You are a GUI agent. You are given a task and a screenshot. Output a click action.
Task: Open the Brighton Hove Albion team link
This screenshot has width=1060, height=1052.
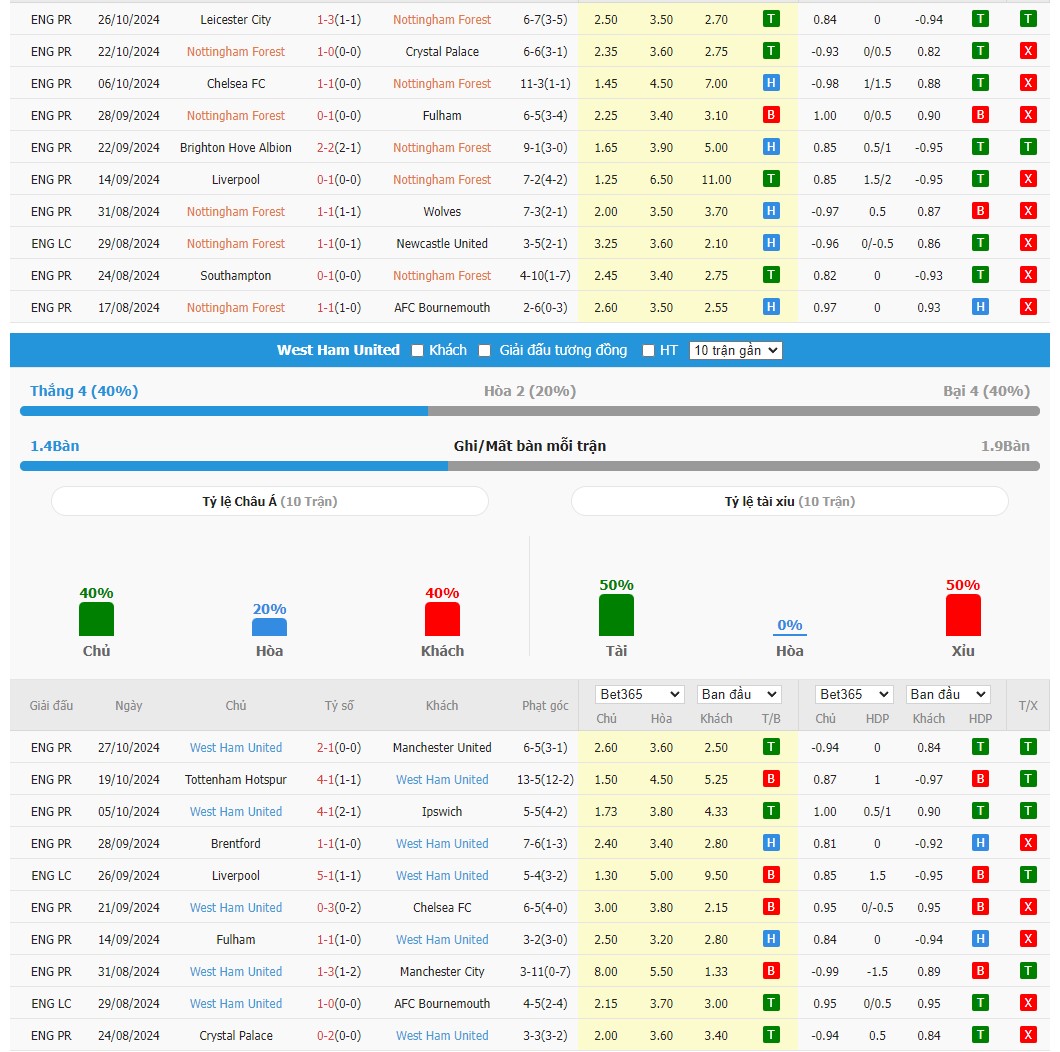tap(235, 147)
